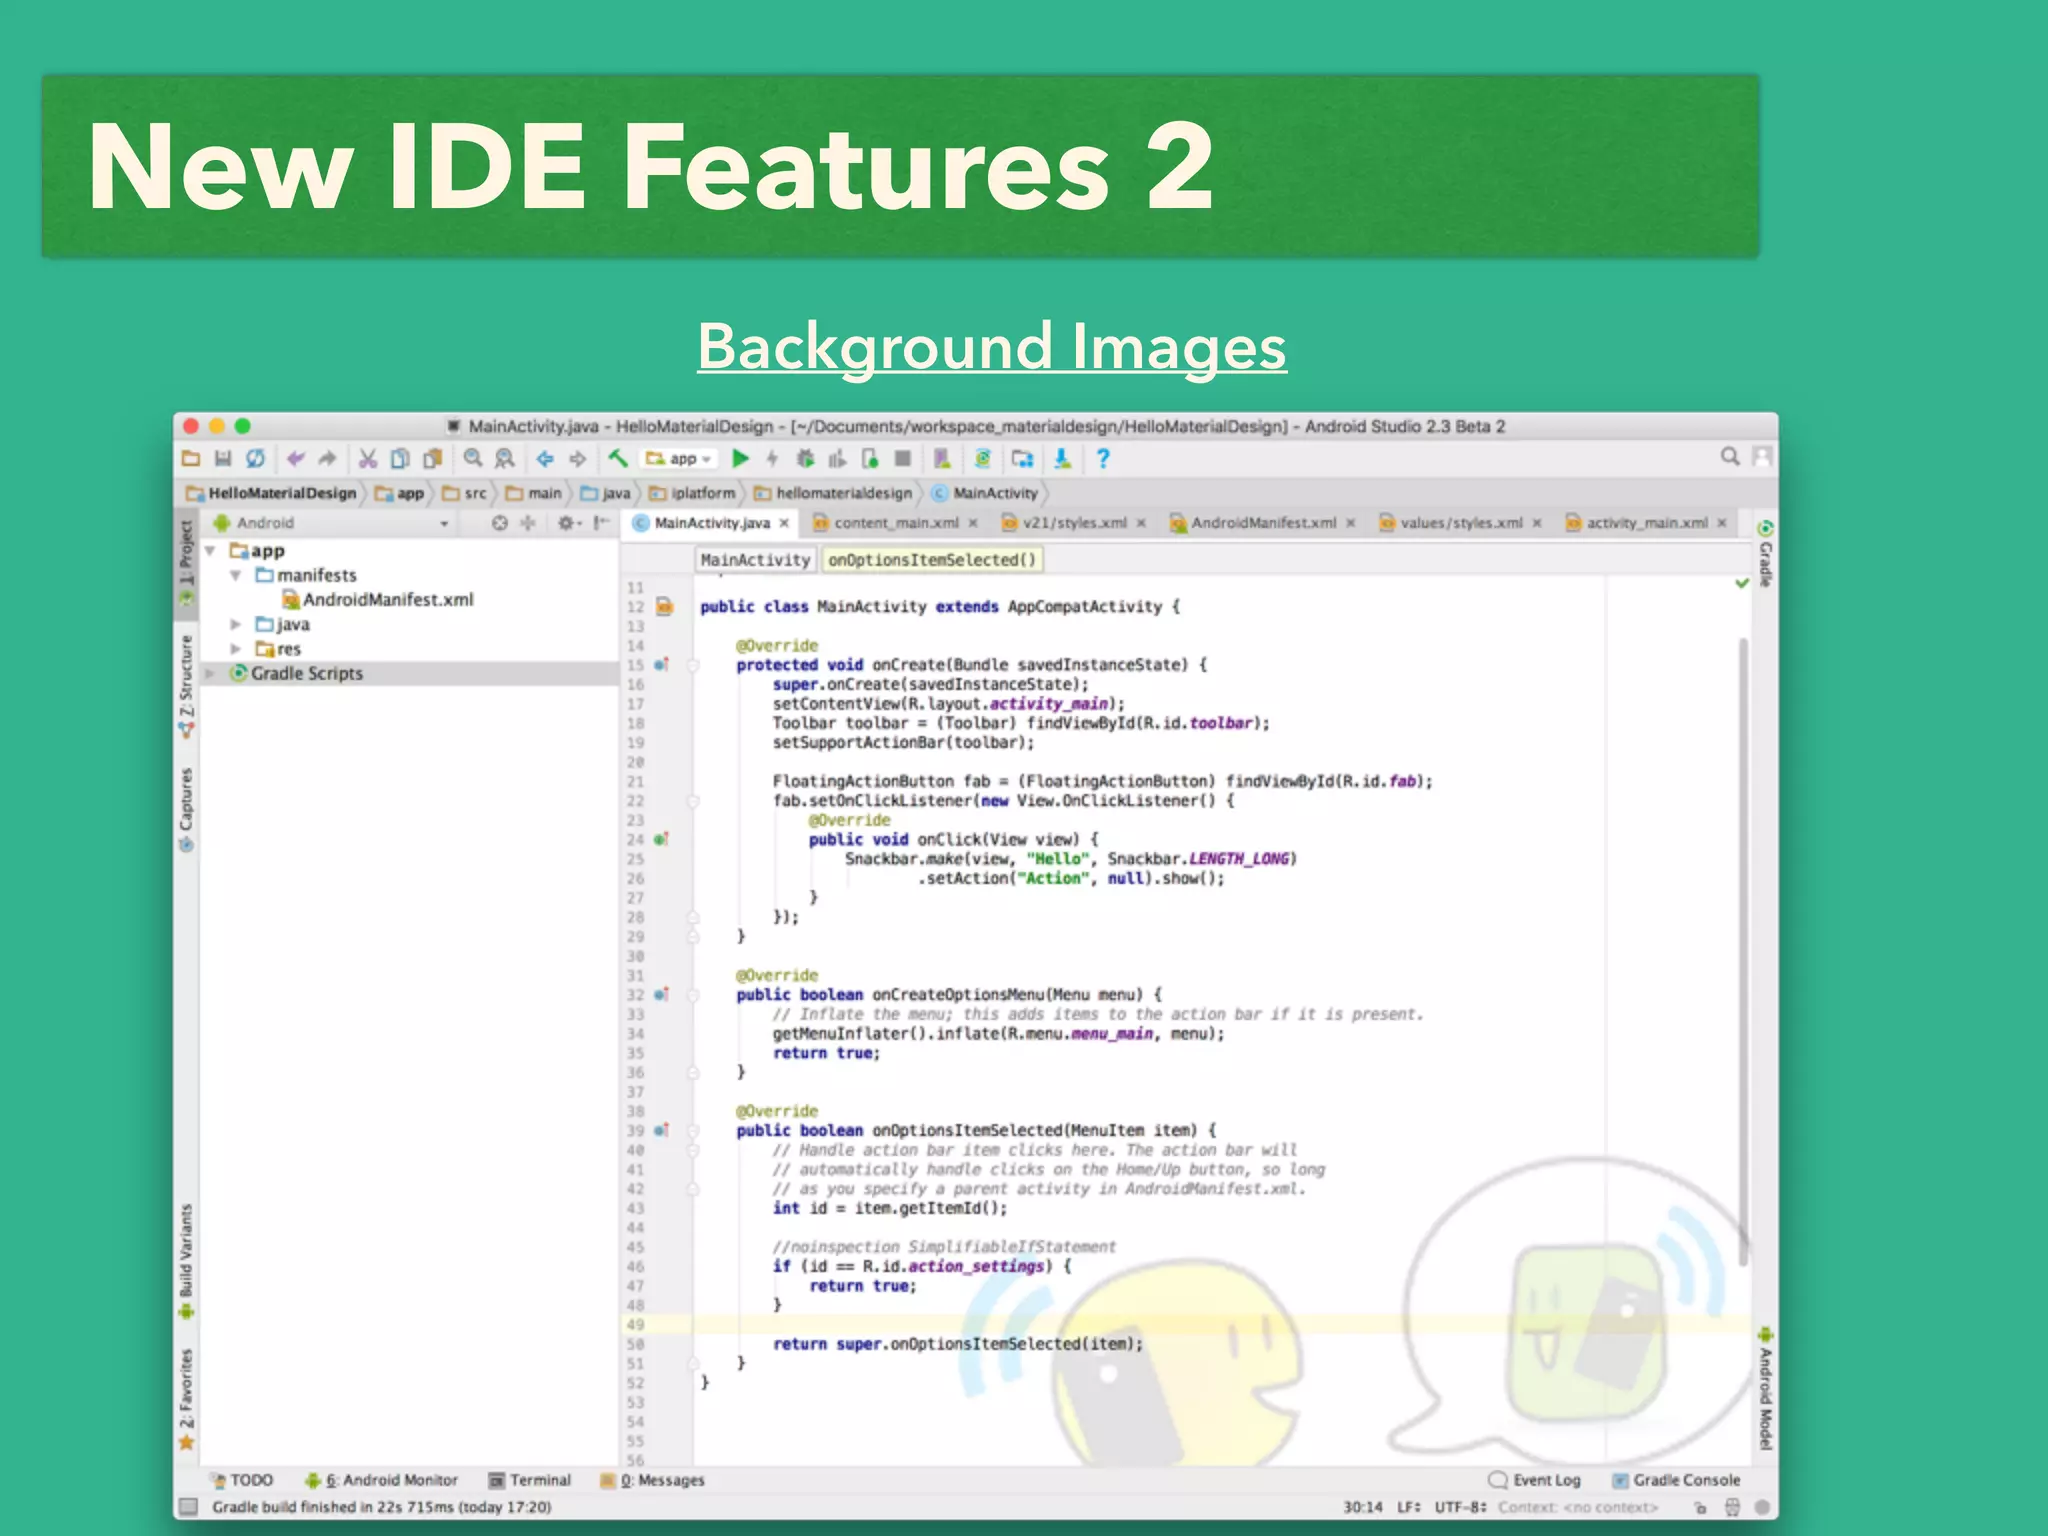Image resolution: width=2048 pixels, height=1536 pixels.
Task: Collapse the manifests folder node
Action: click(x=236, y=576)
